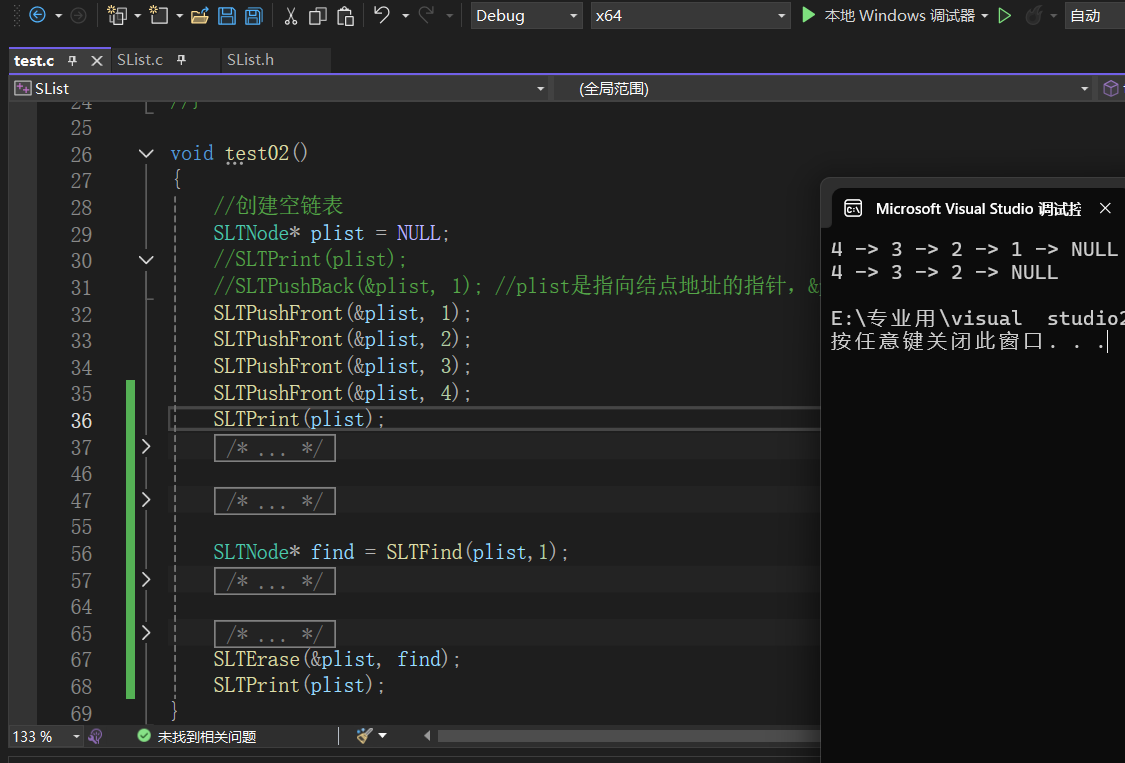This screenshot has height=763, width=1125.
Task: Click the greyed Redo arrow icon
Action: point(426,15)
